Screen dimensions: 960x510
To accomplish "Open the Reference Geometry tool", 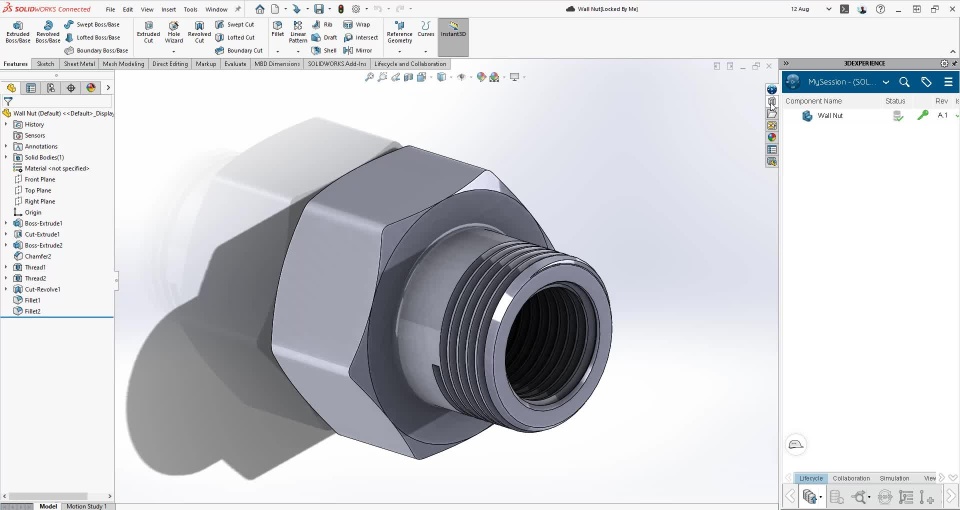I will 399,32.
